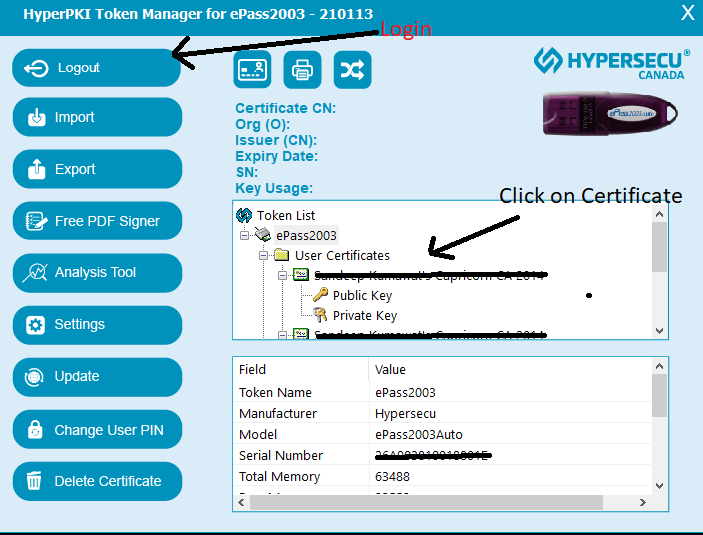
Task: Click the 63488 total memory value
Action: tap(392, 476)
